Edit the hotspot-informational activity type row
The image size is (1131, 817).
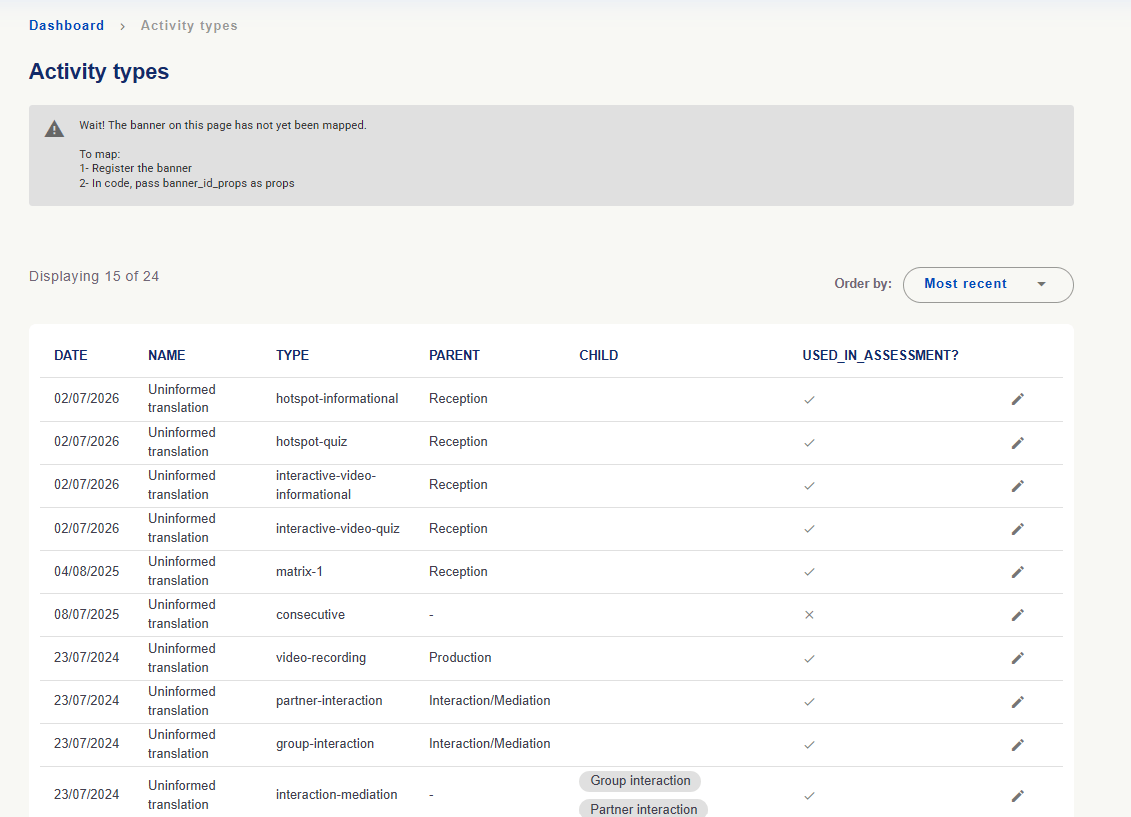[x=1018, y=399]
